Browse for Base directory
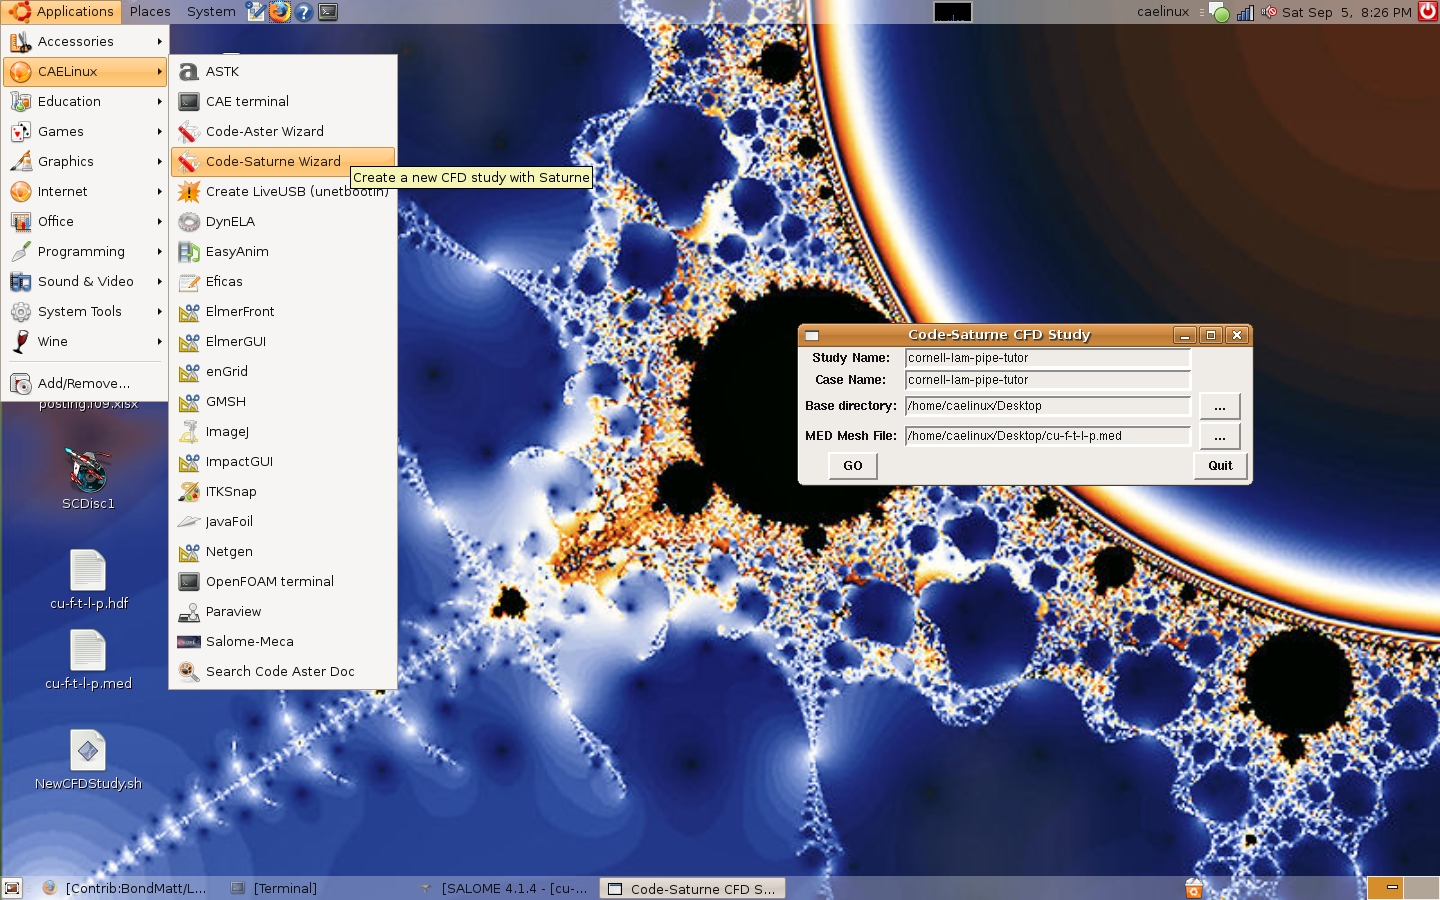1440x900 pixels. click(1220, 406)
